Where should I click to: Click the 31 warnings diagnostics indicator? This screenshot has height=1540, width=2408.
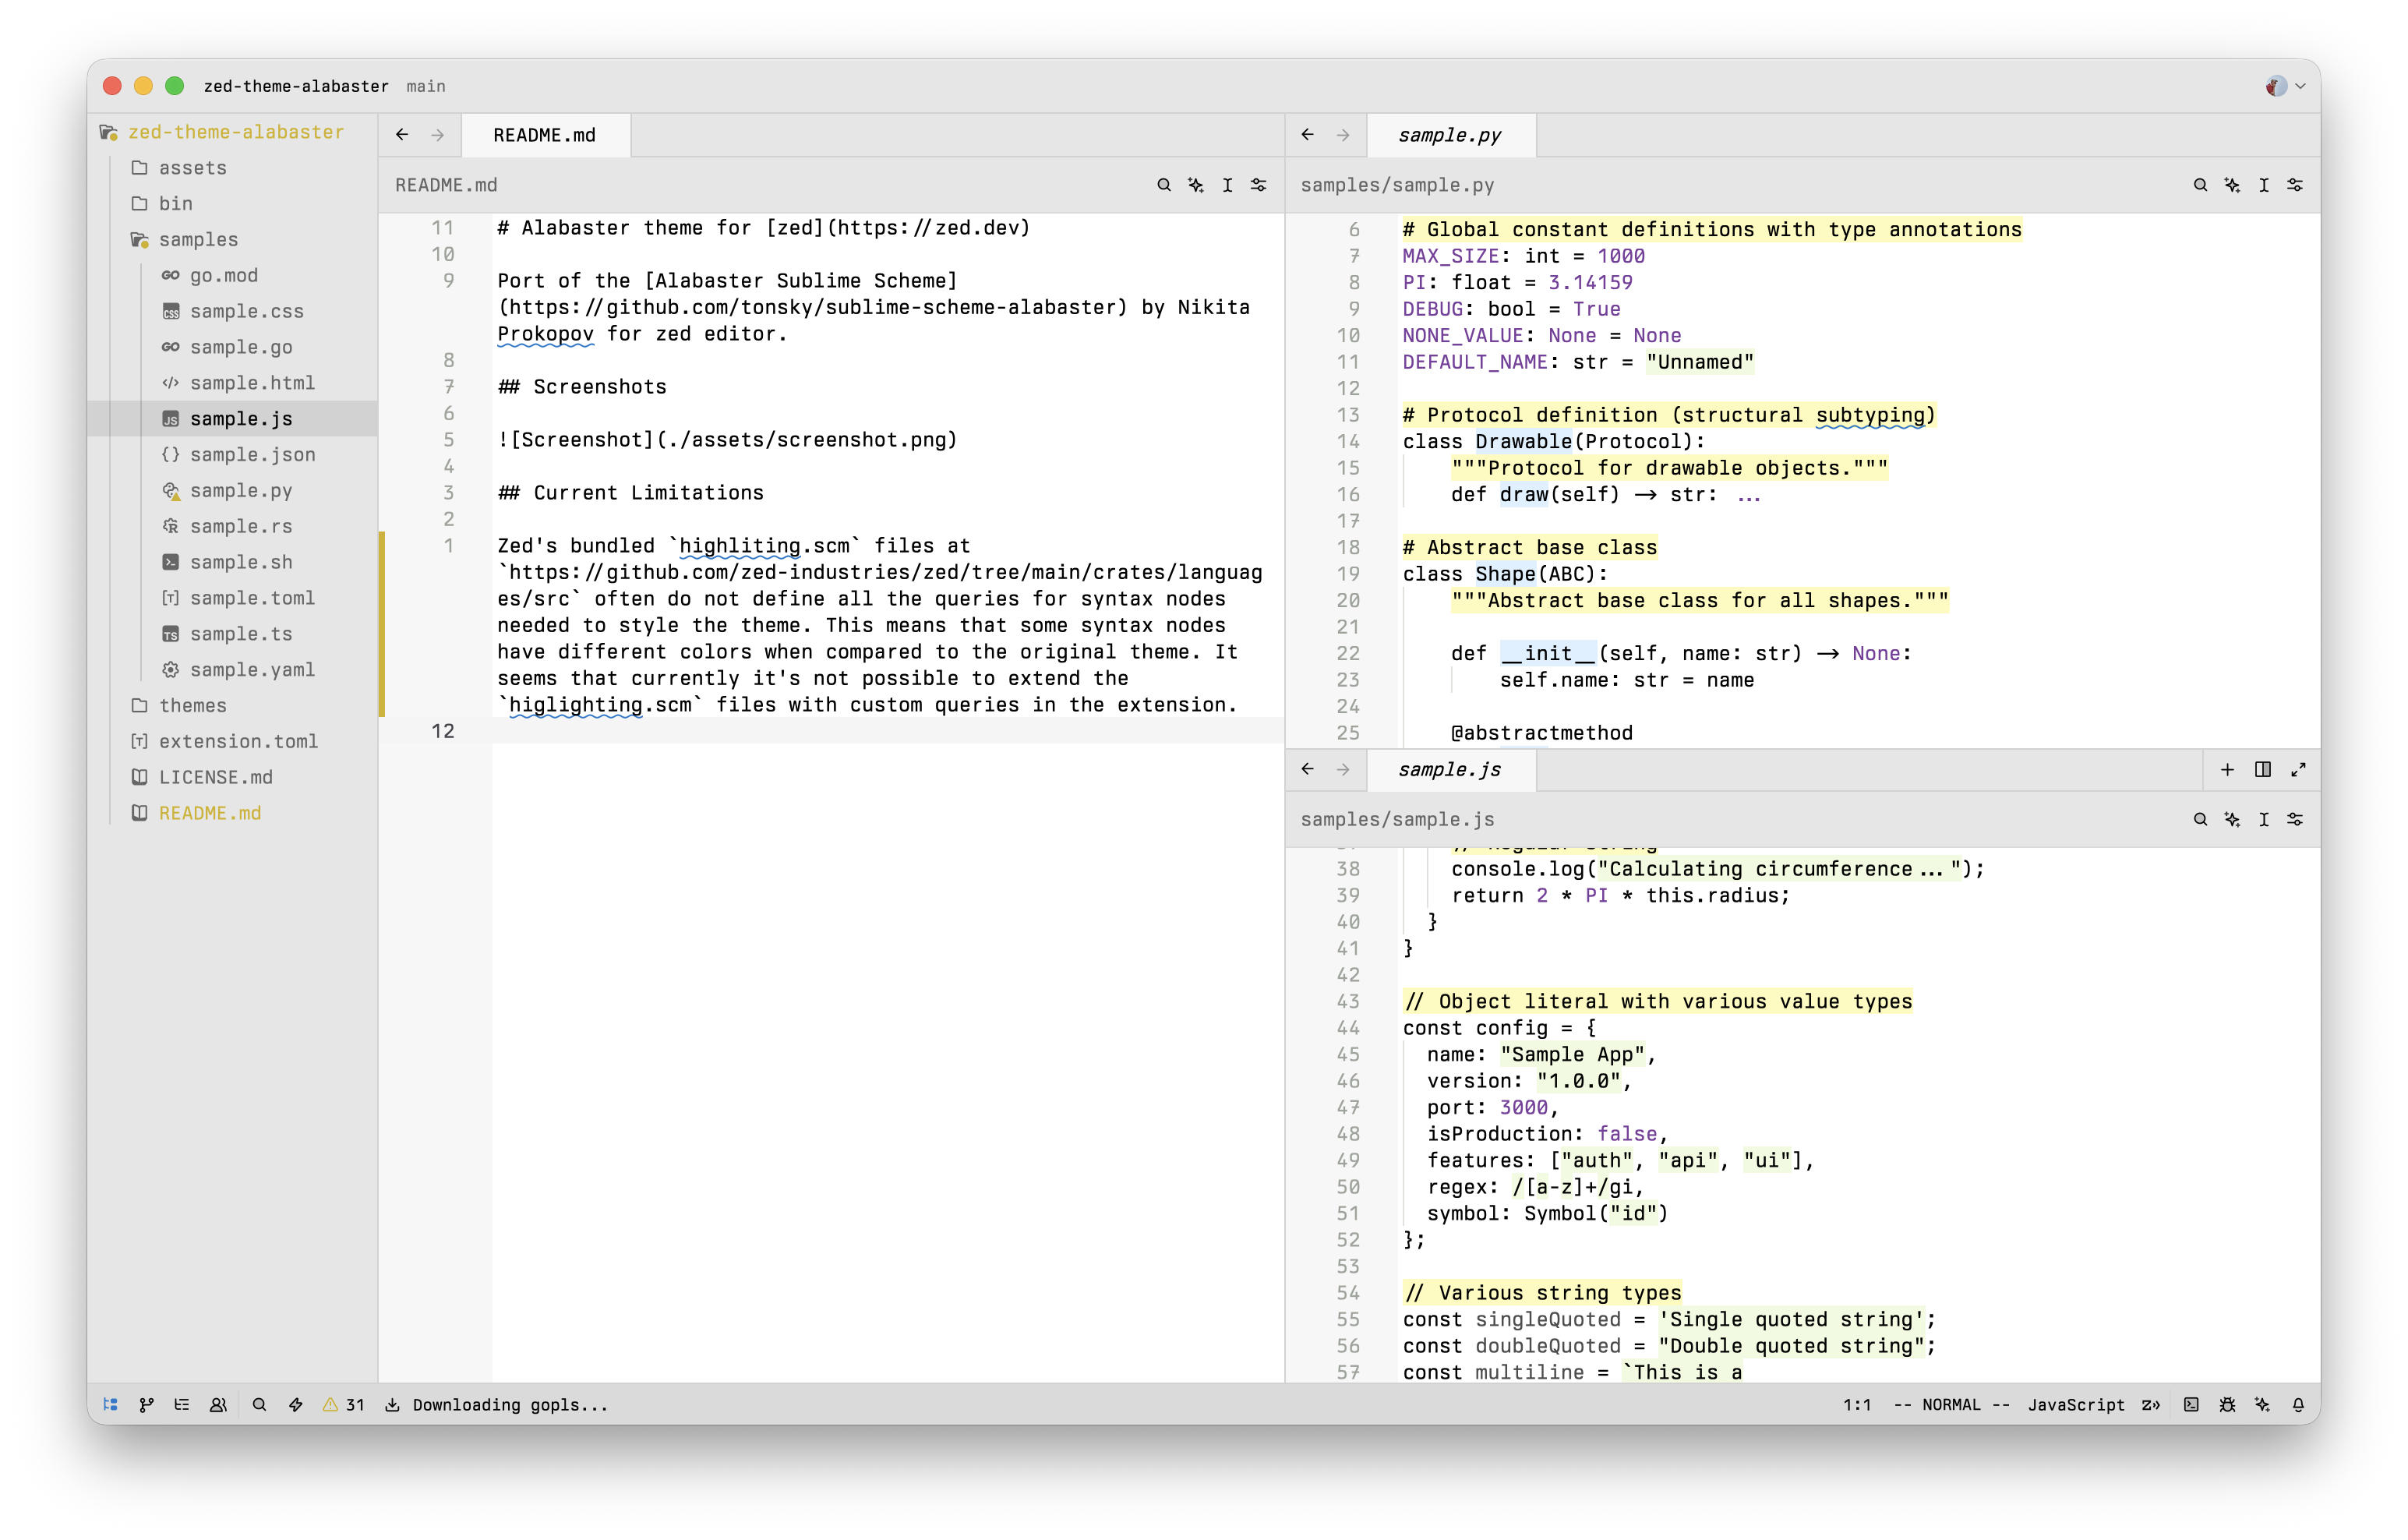(343, 1404)
